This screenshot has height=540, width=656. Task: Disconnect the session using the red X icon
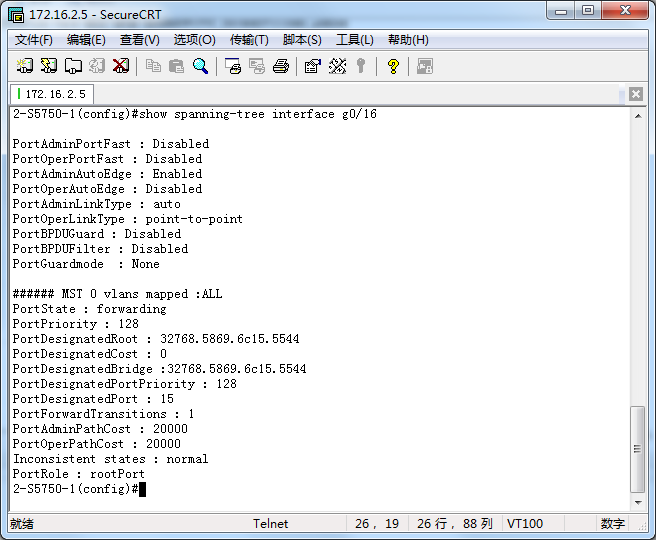pyautogui.click(x=121, y=66)
